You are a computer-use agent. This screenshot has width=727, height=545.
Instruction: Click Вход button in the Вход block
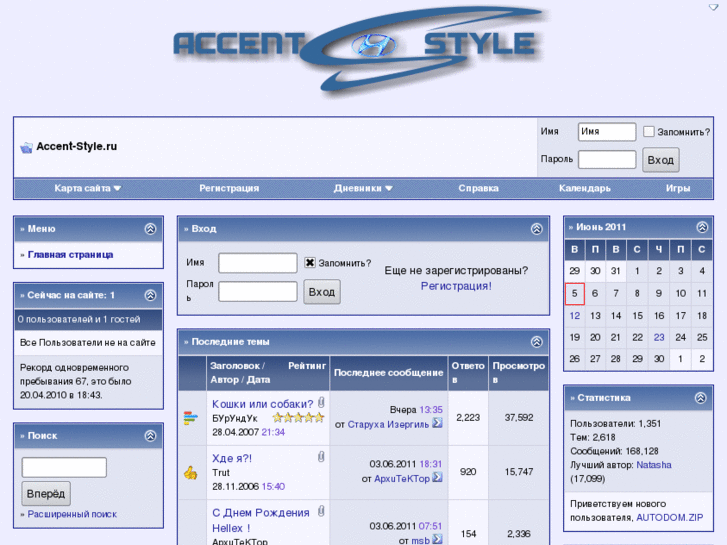[x=322, y=292]
